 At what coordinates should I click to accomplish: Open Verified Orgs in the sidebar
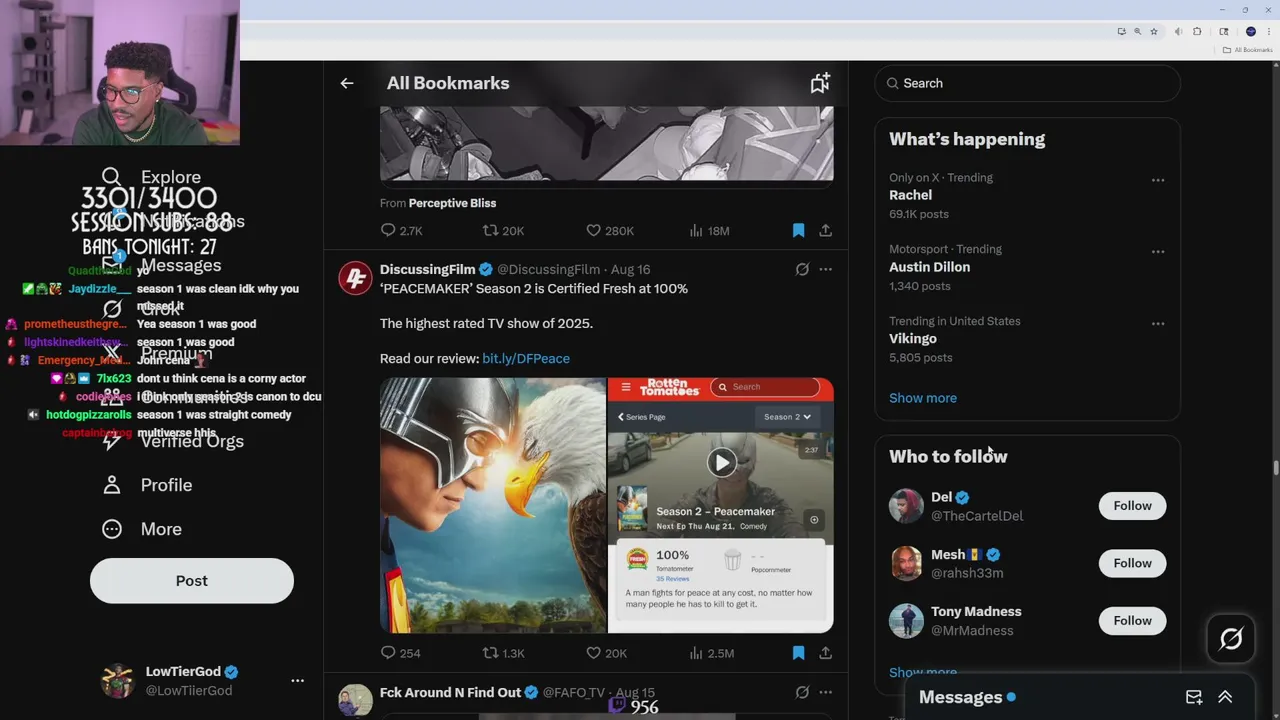173,441
